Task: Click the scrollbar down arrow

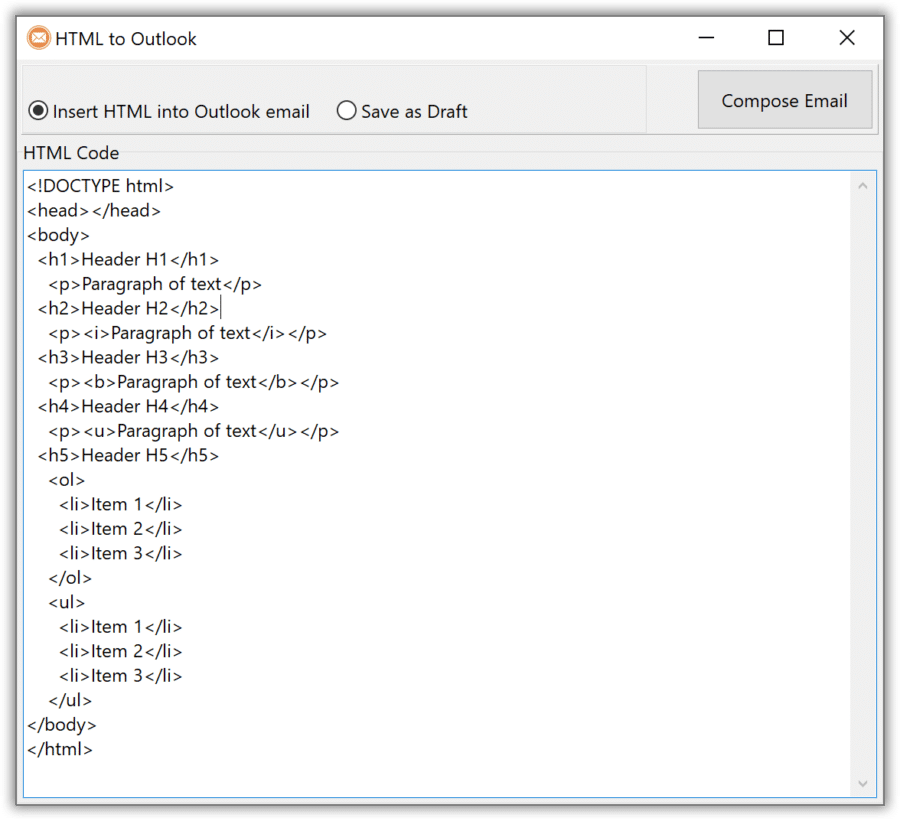Action: 863,784
